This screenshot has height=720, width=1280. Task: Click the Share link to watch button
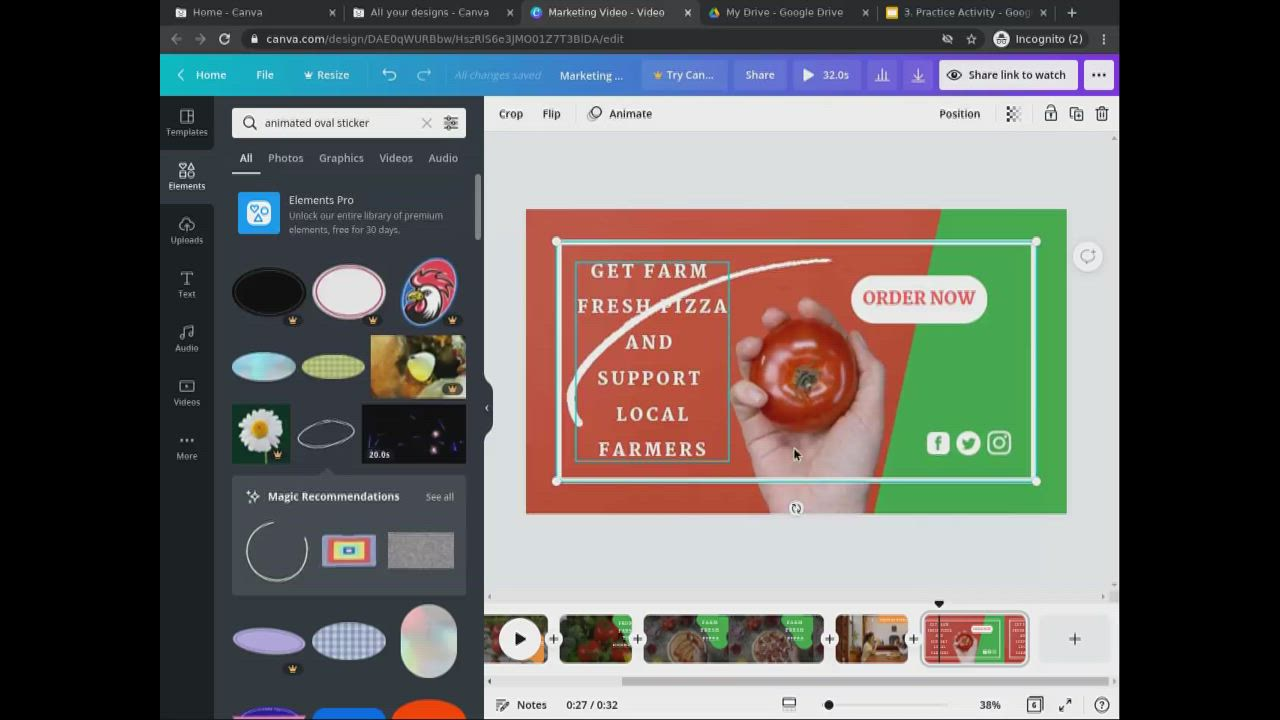(x=1008, y=74)
